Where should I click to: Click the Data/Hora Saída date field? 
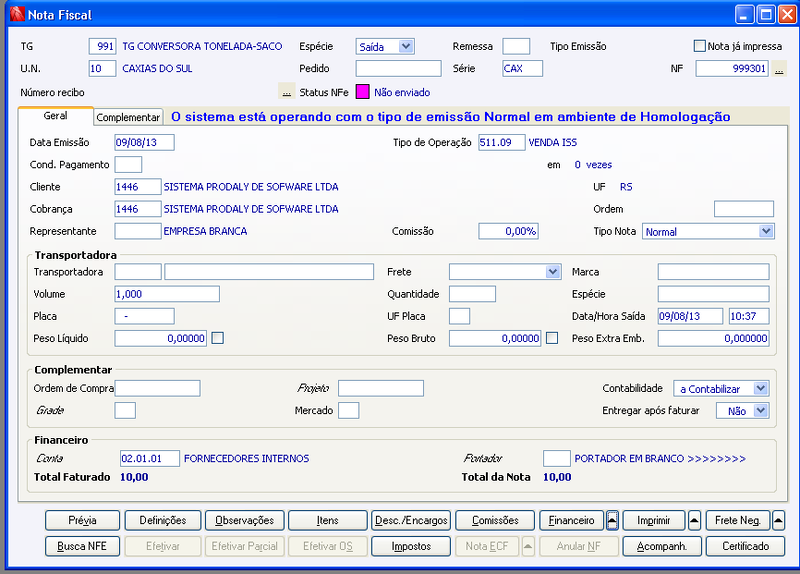point(690,316)
